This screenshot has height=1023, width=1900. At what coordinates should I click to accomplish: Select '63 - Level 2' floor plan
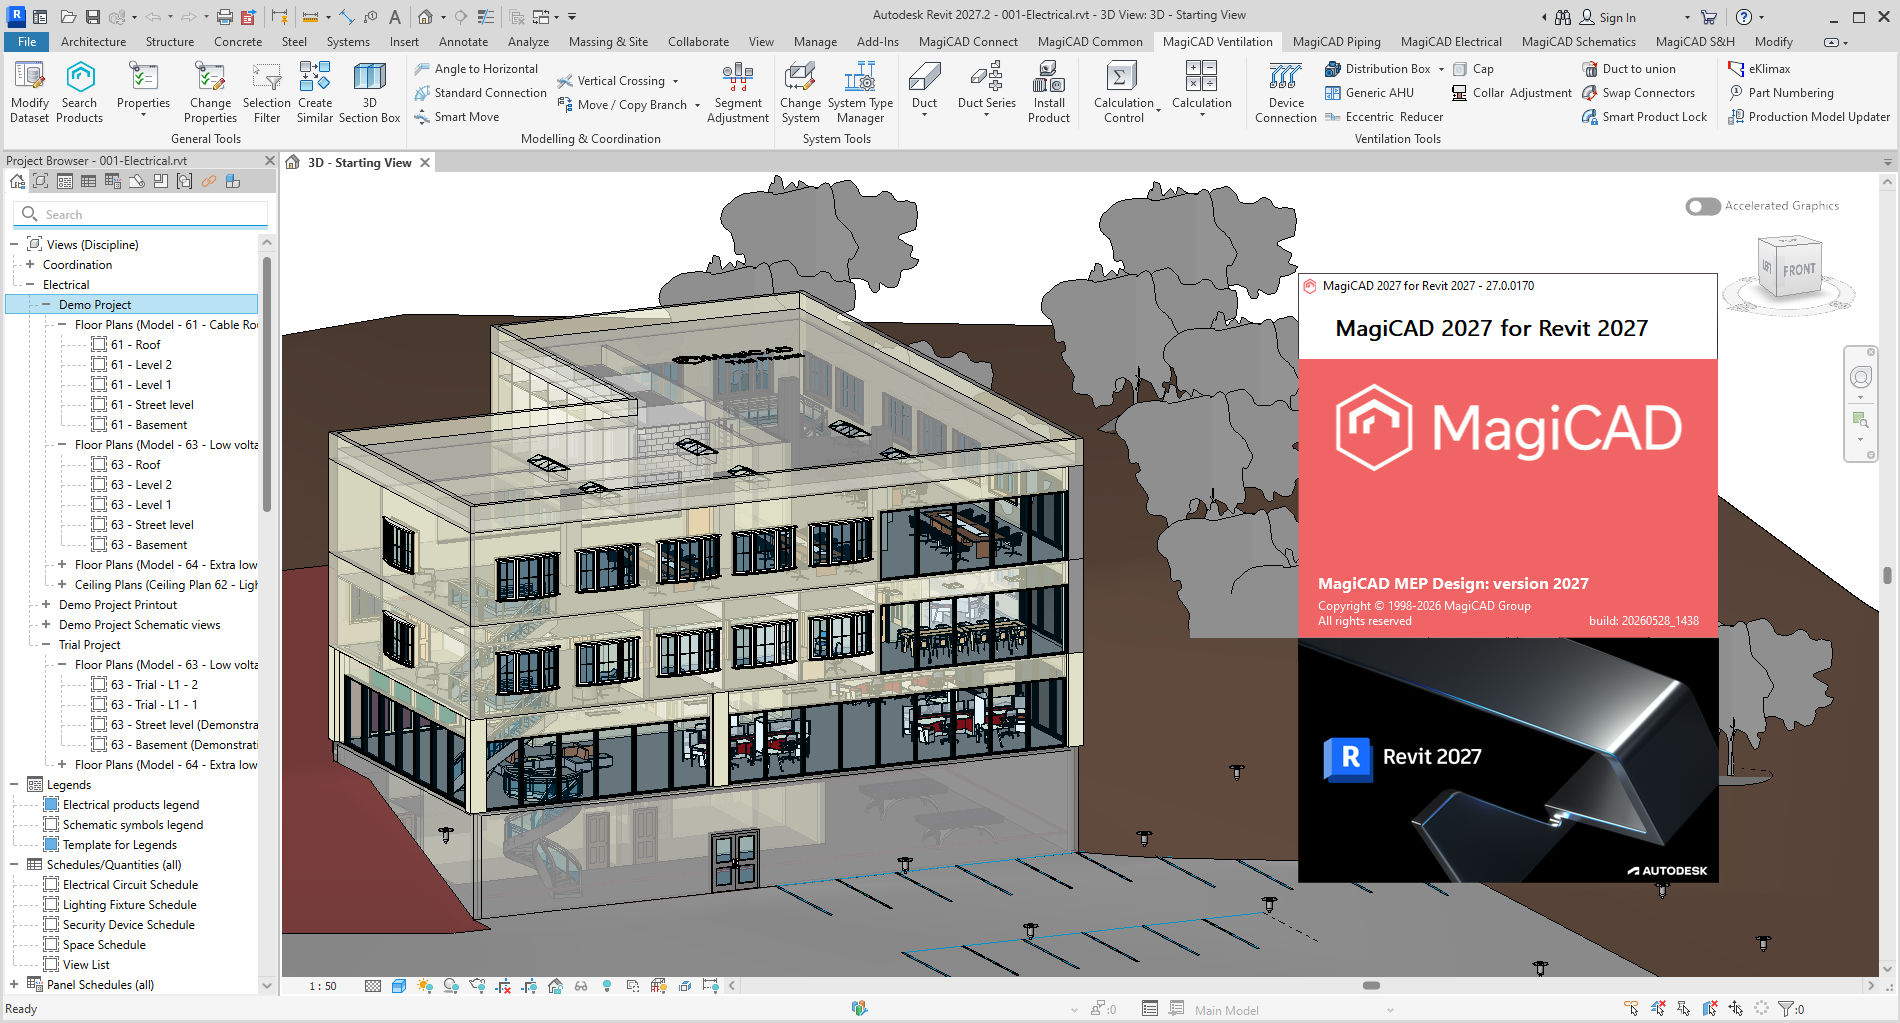[x=141, y=485]
